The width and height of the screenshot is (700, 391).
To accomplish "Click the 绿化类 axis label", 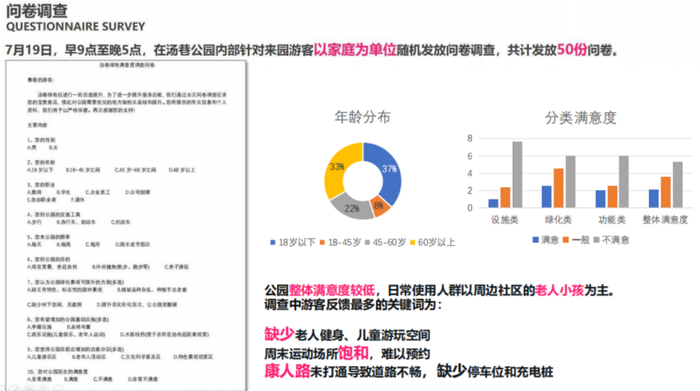I will click(558, 220).
